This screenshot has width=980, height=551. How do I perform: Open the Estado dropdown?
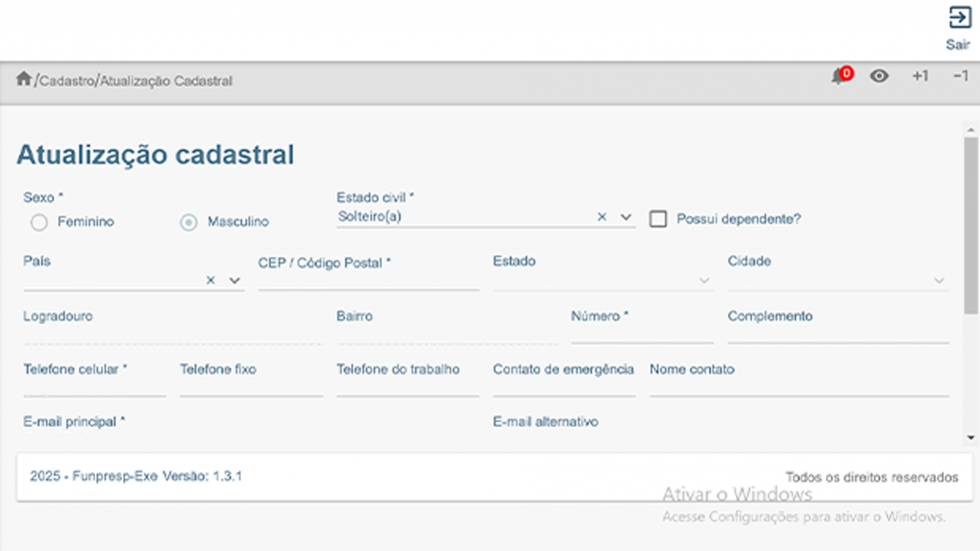pos(704,281)
